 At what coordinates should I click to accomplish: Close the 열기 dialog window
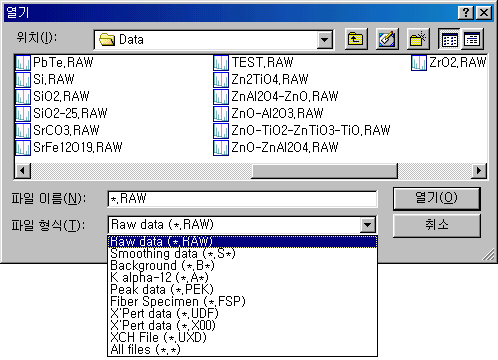point(484,13)
